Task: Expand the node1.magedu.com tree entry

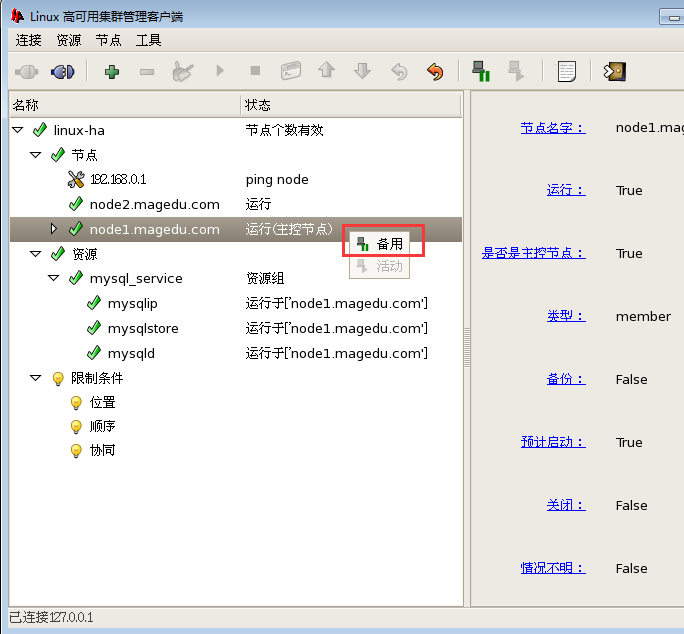Action: (54, 229)
